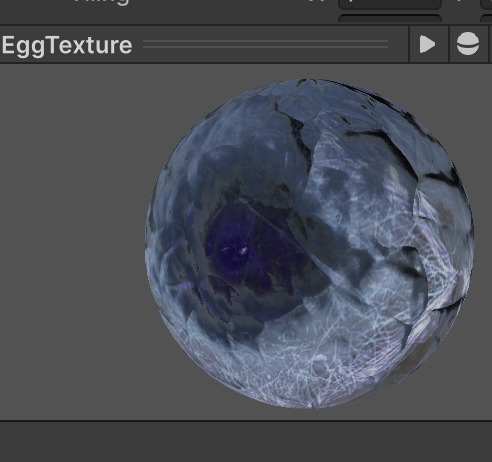Image resolution: width=492 pixels, height=462 pixels.
Task: Click the Tiling label at top
Action: pyautogui.click(x=102, y=2)
